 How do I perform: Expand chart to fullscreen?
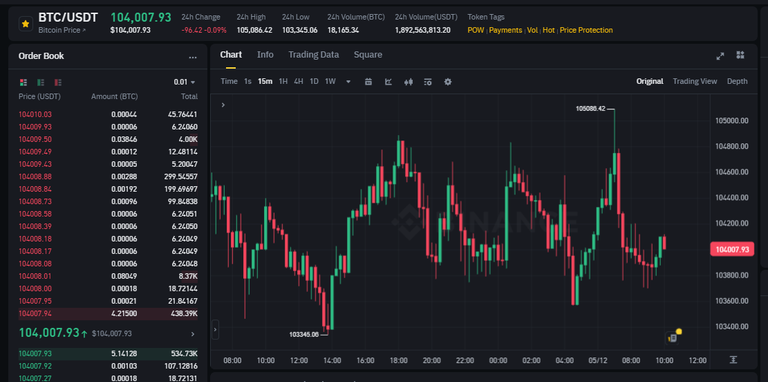(720, 56)
